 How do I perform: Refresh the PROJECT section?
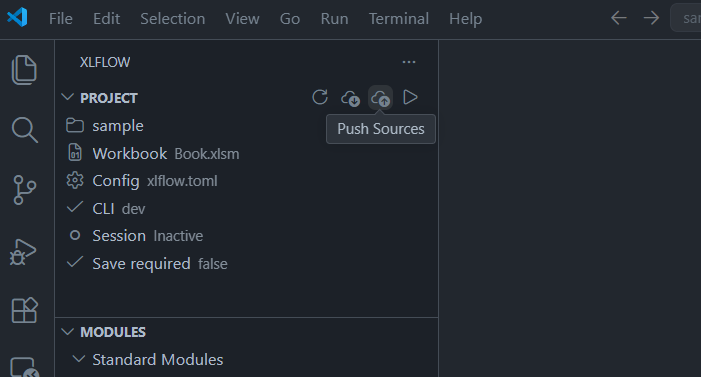(x=320, y=97)
